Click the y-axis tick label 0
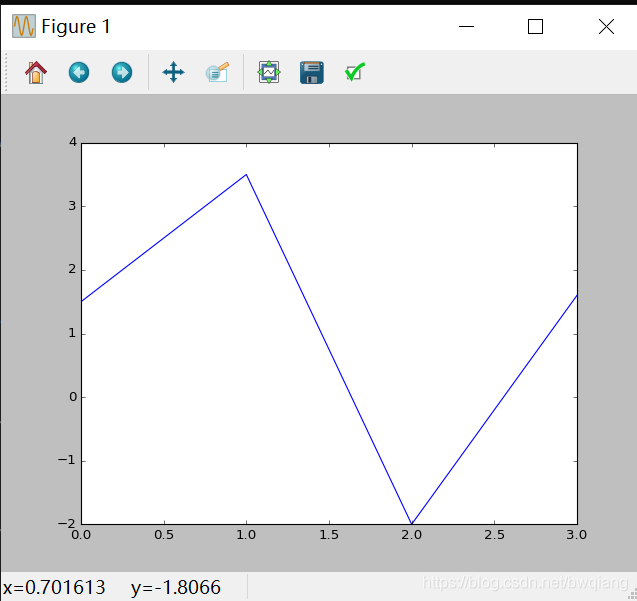The height and width of the screenshot is (601, 637). tap(73, 397)
